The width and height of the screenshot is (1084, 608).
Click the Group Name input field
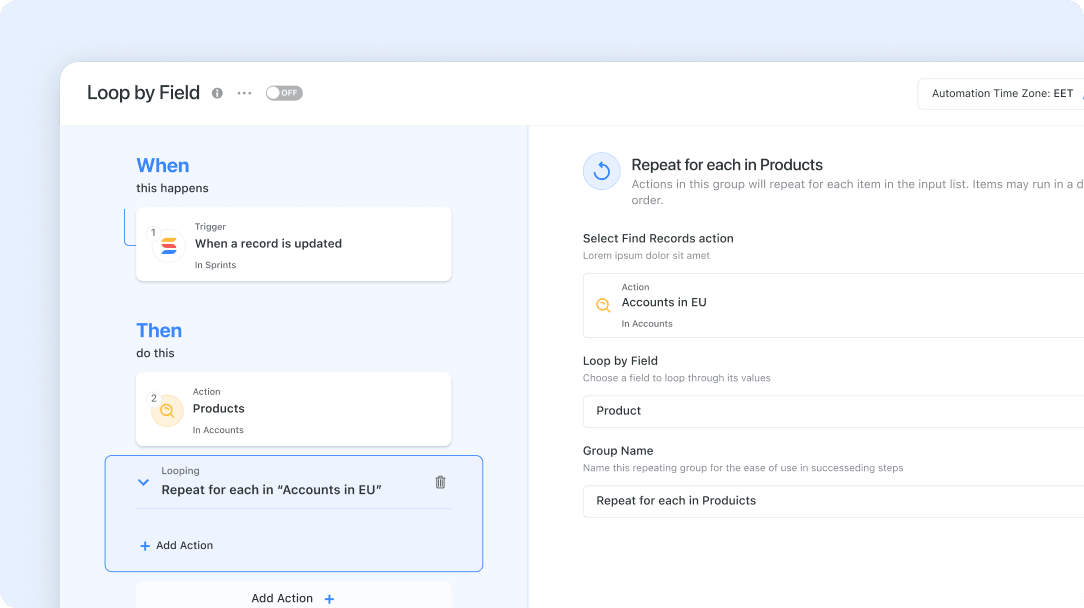tap(833, 501)
